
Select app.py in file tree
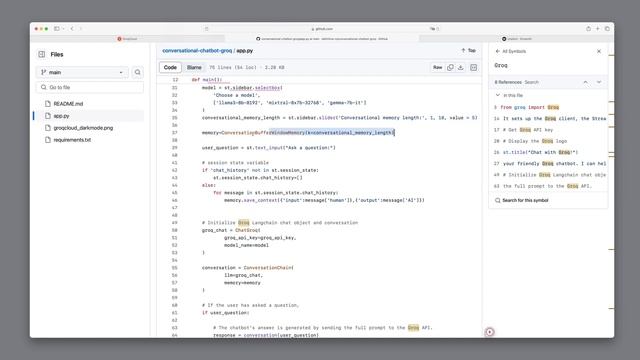pyautogui.click(x=61, y=116)
